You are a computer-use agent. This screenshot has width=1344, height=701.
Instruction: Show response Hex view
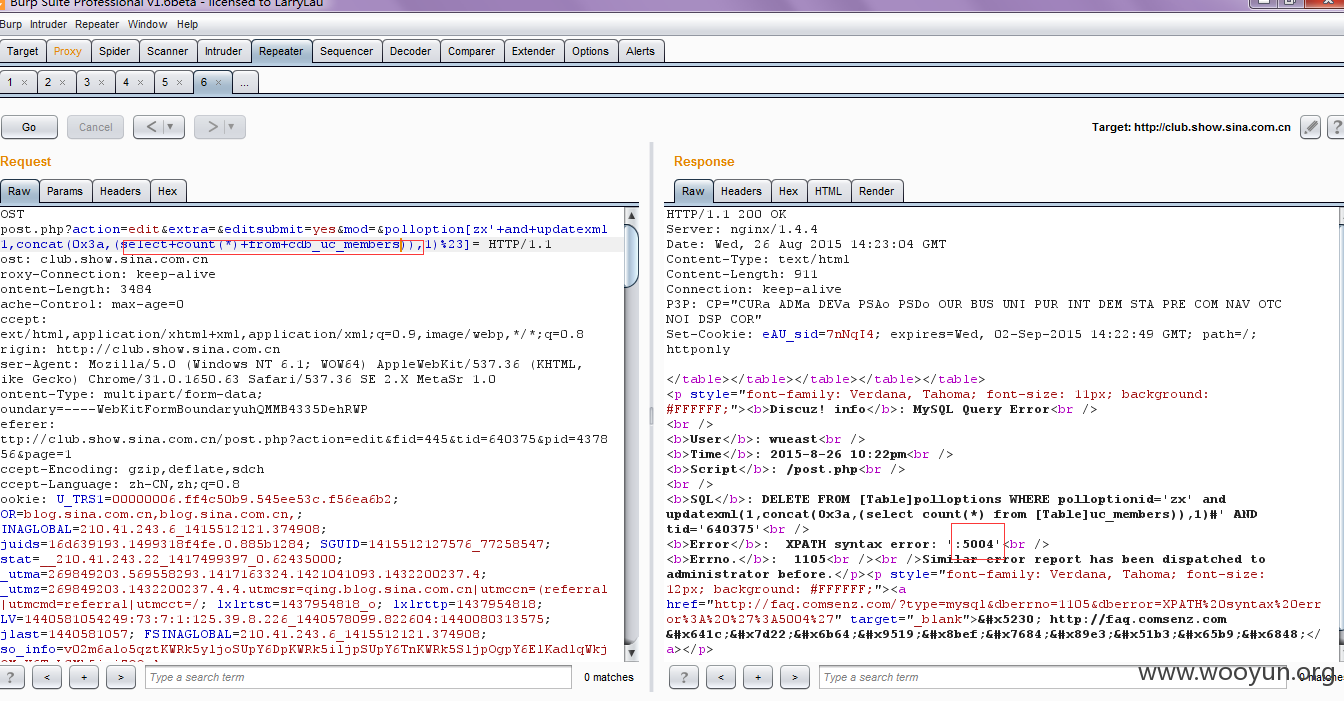click(788, 191)
